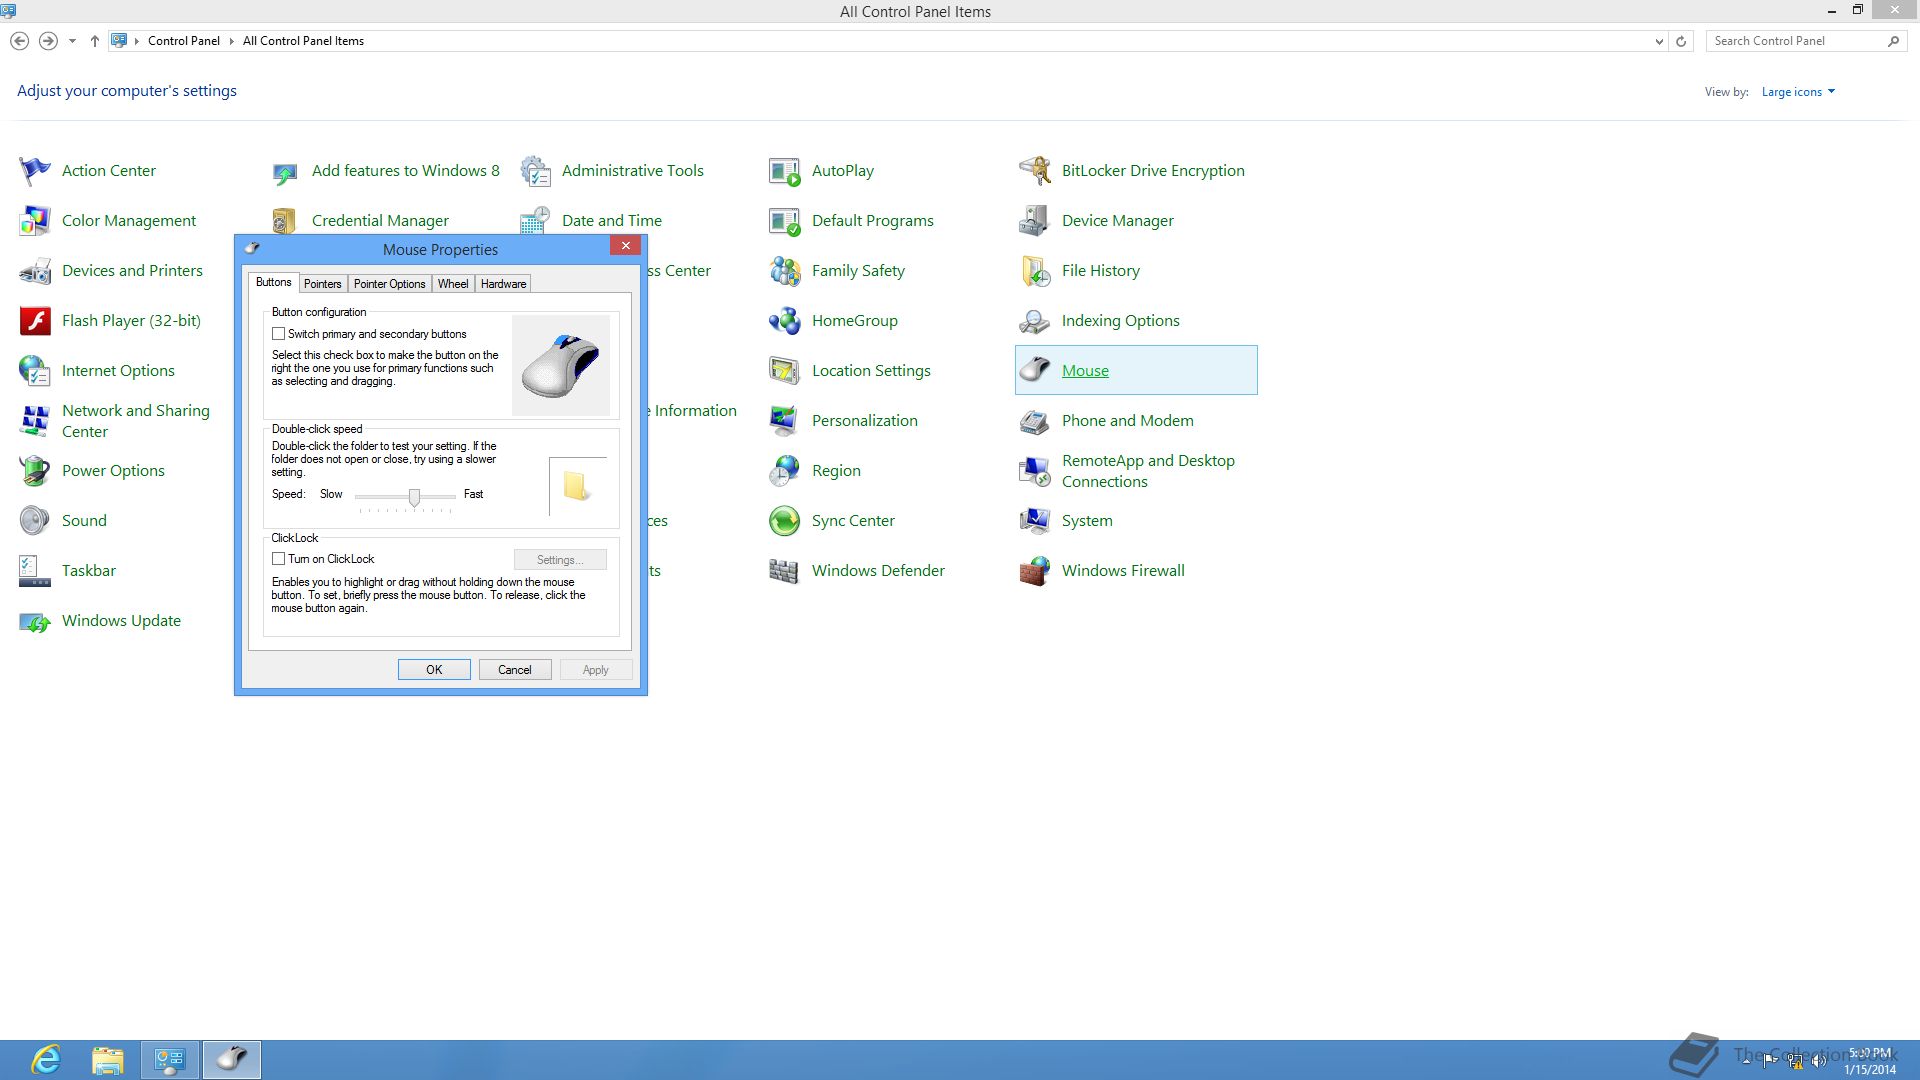Open the Date and Time link
The image size is (1920, 1080).
(x=612, y=221)
